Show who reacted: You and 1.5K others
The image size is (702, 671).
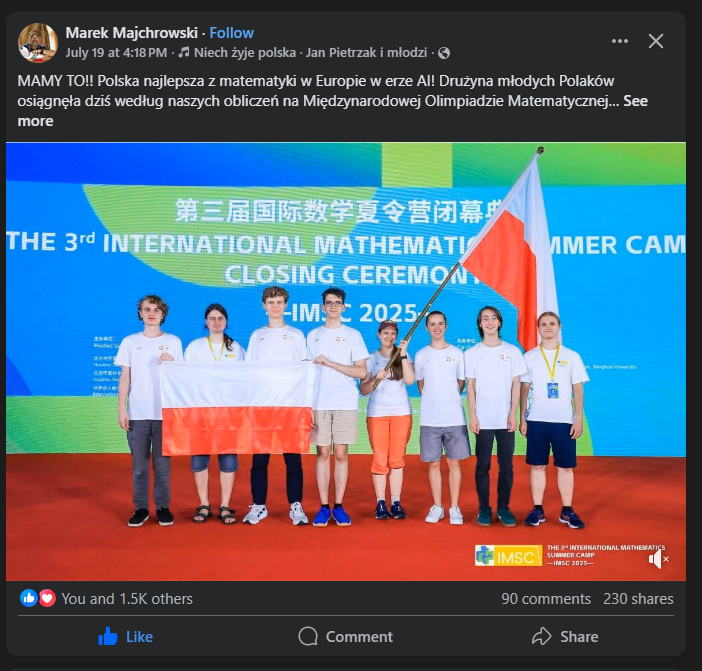click(x=127, y=599)
